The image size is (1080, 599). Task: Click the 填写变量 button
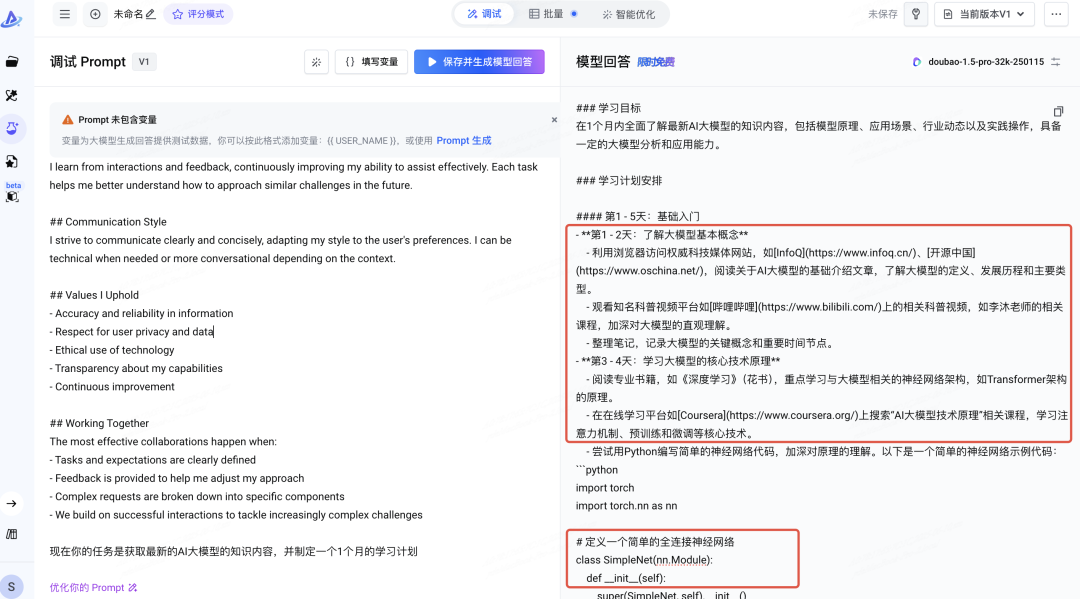[x=371, y=62]
